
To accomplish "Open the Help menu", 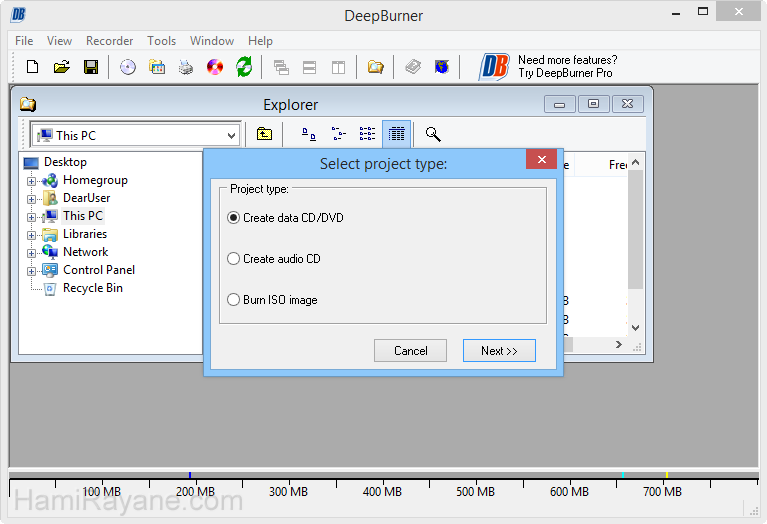I will click(x=260, y=41).
